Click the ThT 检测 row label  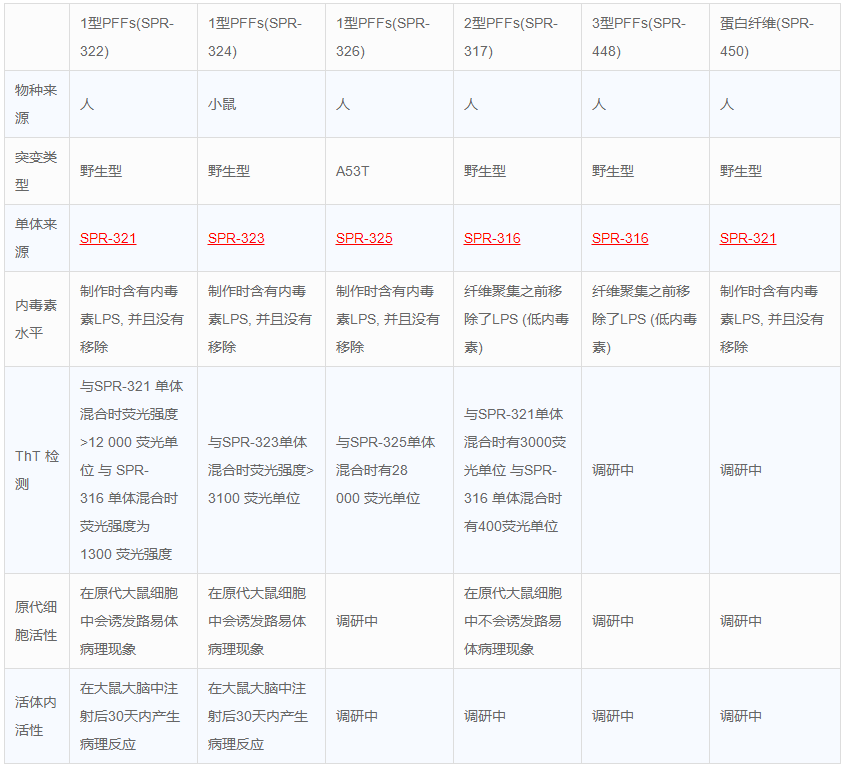tap(36, 469)
